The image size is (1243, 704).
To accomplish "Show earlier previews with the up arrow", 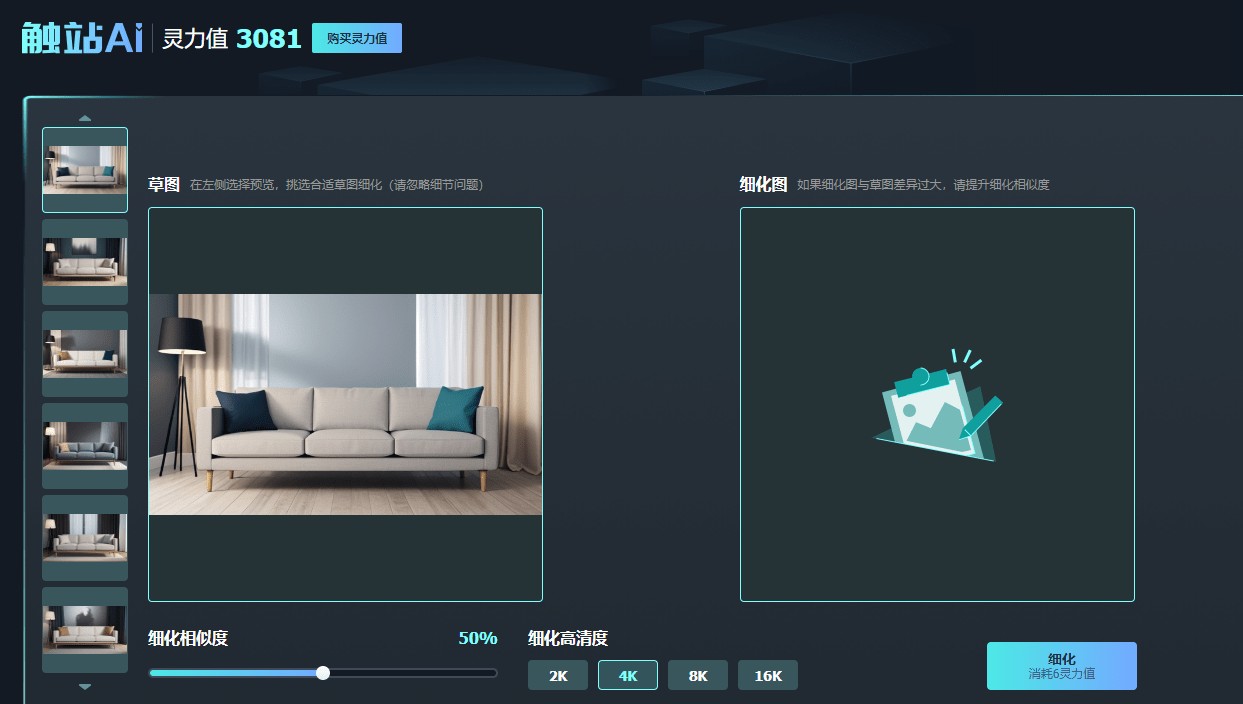I will tap(85, 118).
